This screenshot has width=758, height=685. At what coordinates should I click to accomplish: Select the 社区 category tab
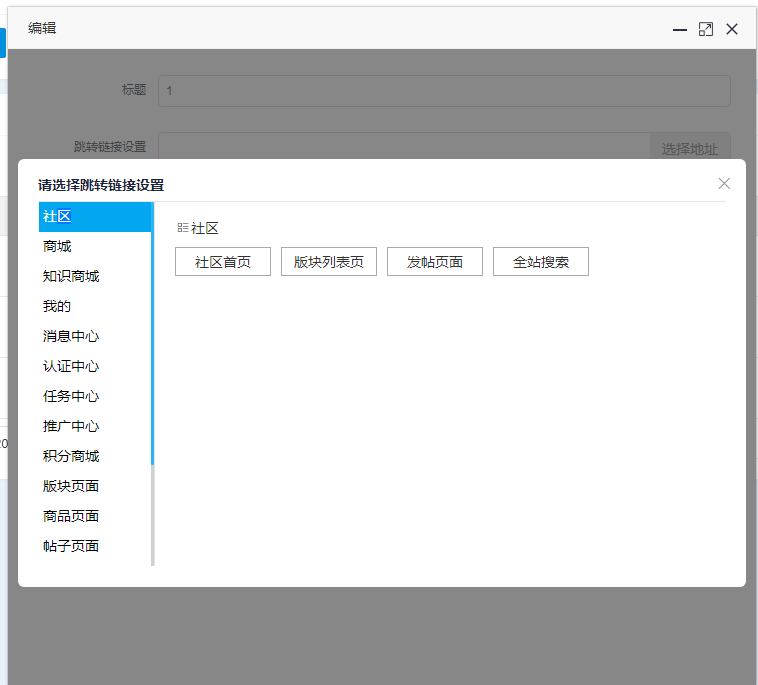(x=95, y=217)
